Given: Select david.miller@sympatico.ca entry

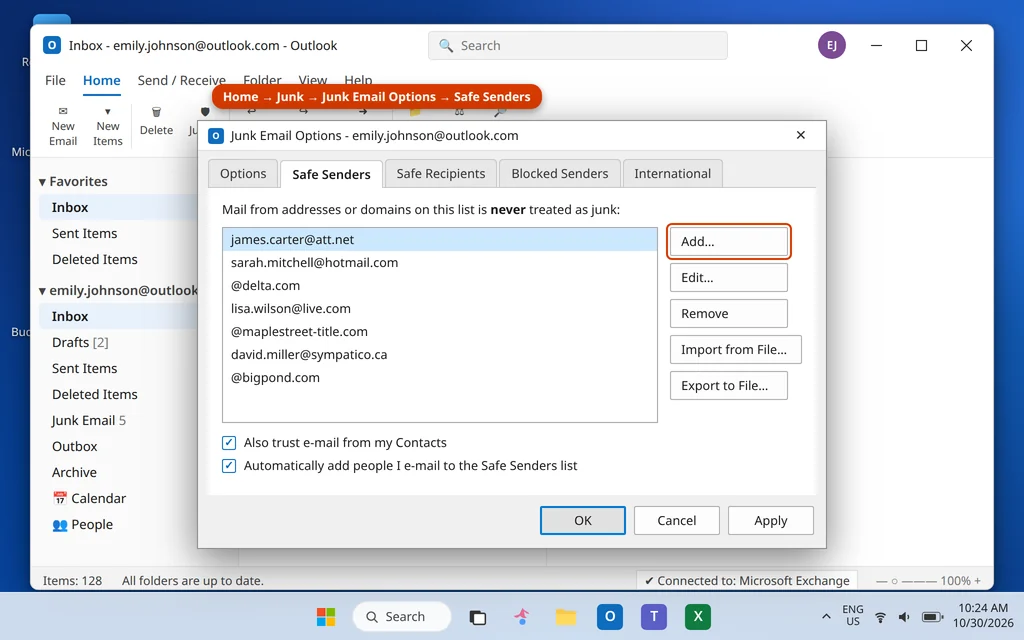Looking at the screenshot, I should (440, 355).
